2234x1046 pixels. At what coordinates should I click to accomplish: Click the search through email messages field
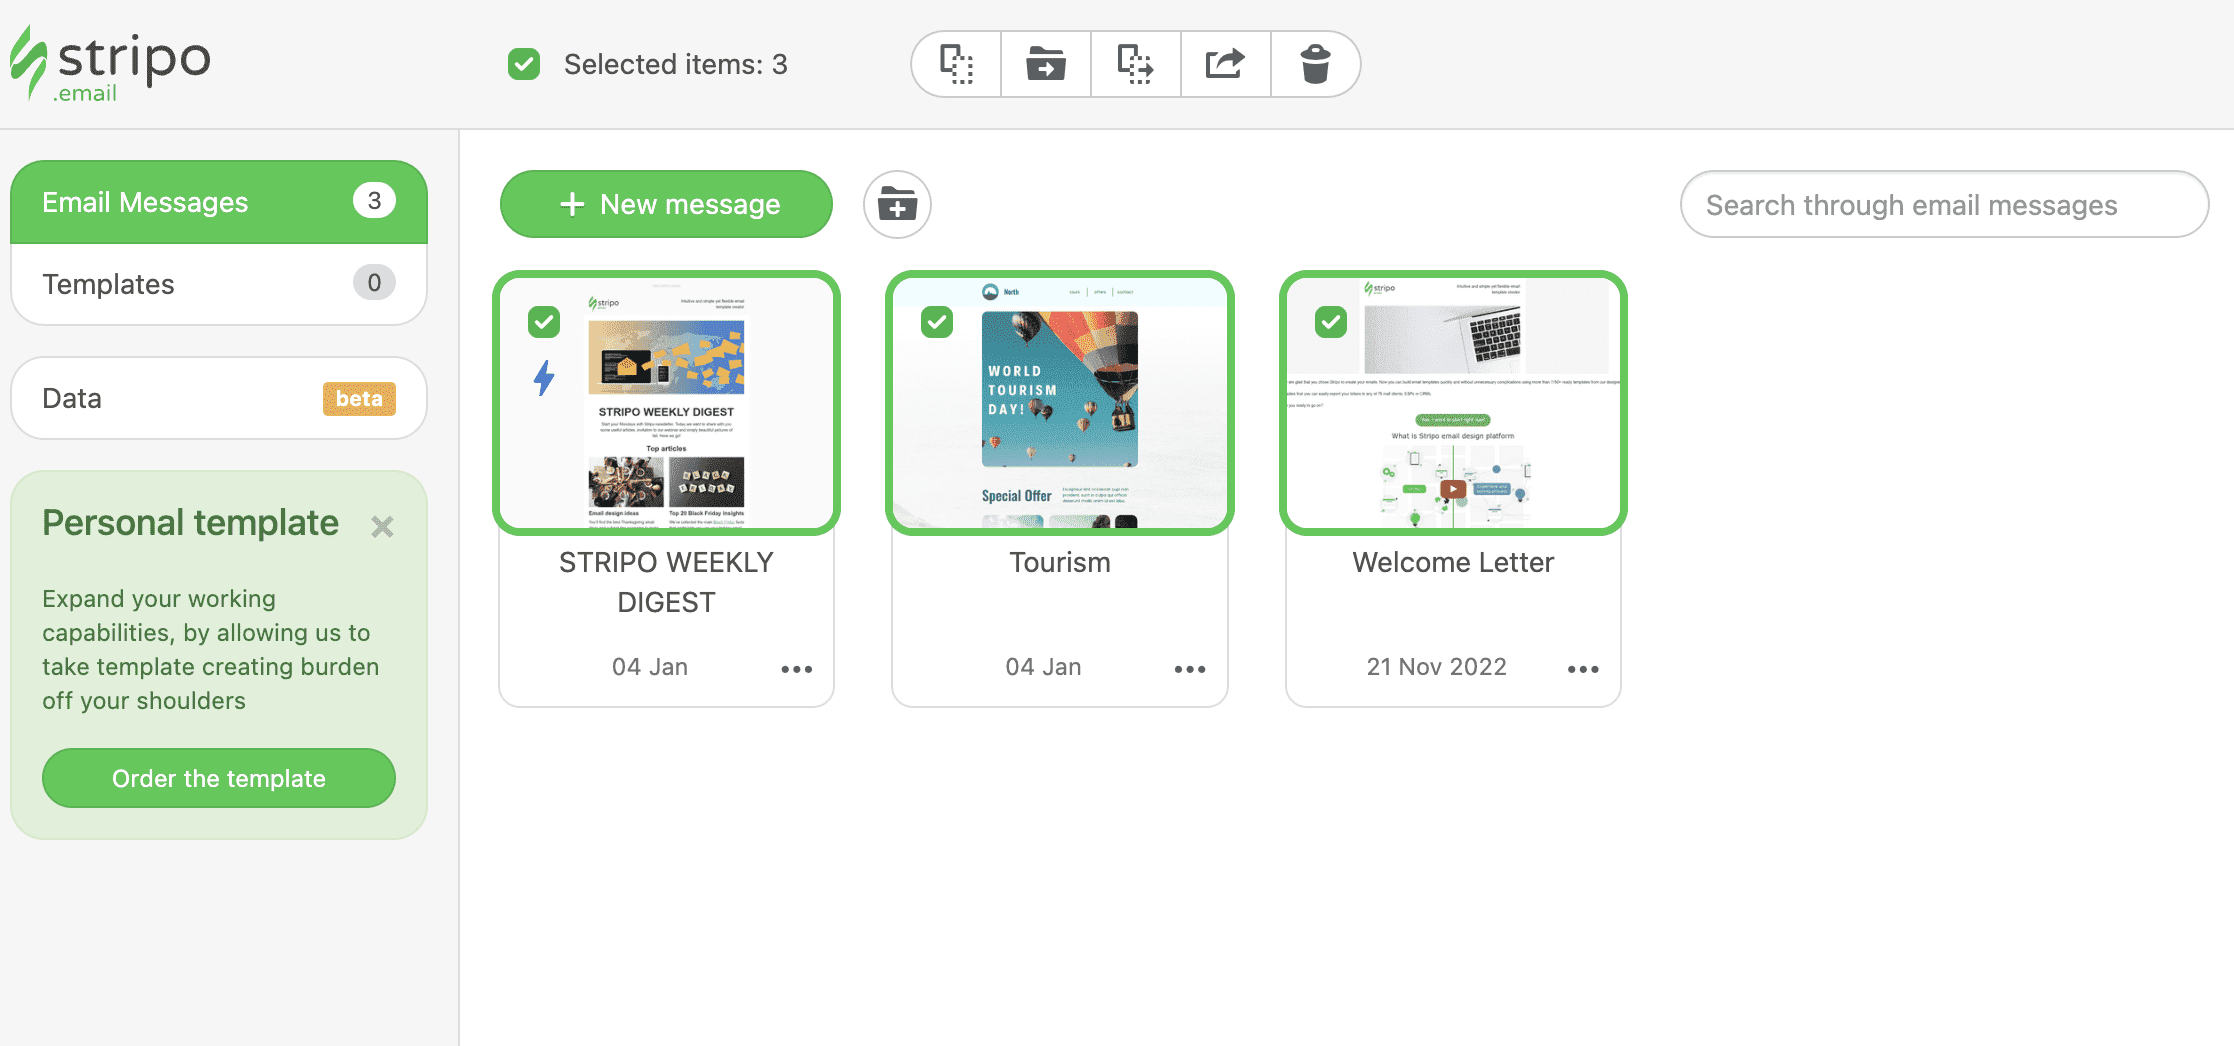pos(1944,204)
